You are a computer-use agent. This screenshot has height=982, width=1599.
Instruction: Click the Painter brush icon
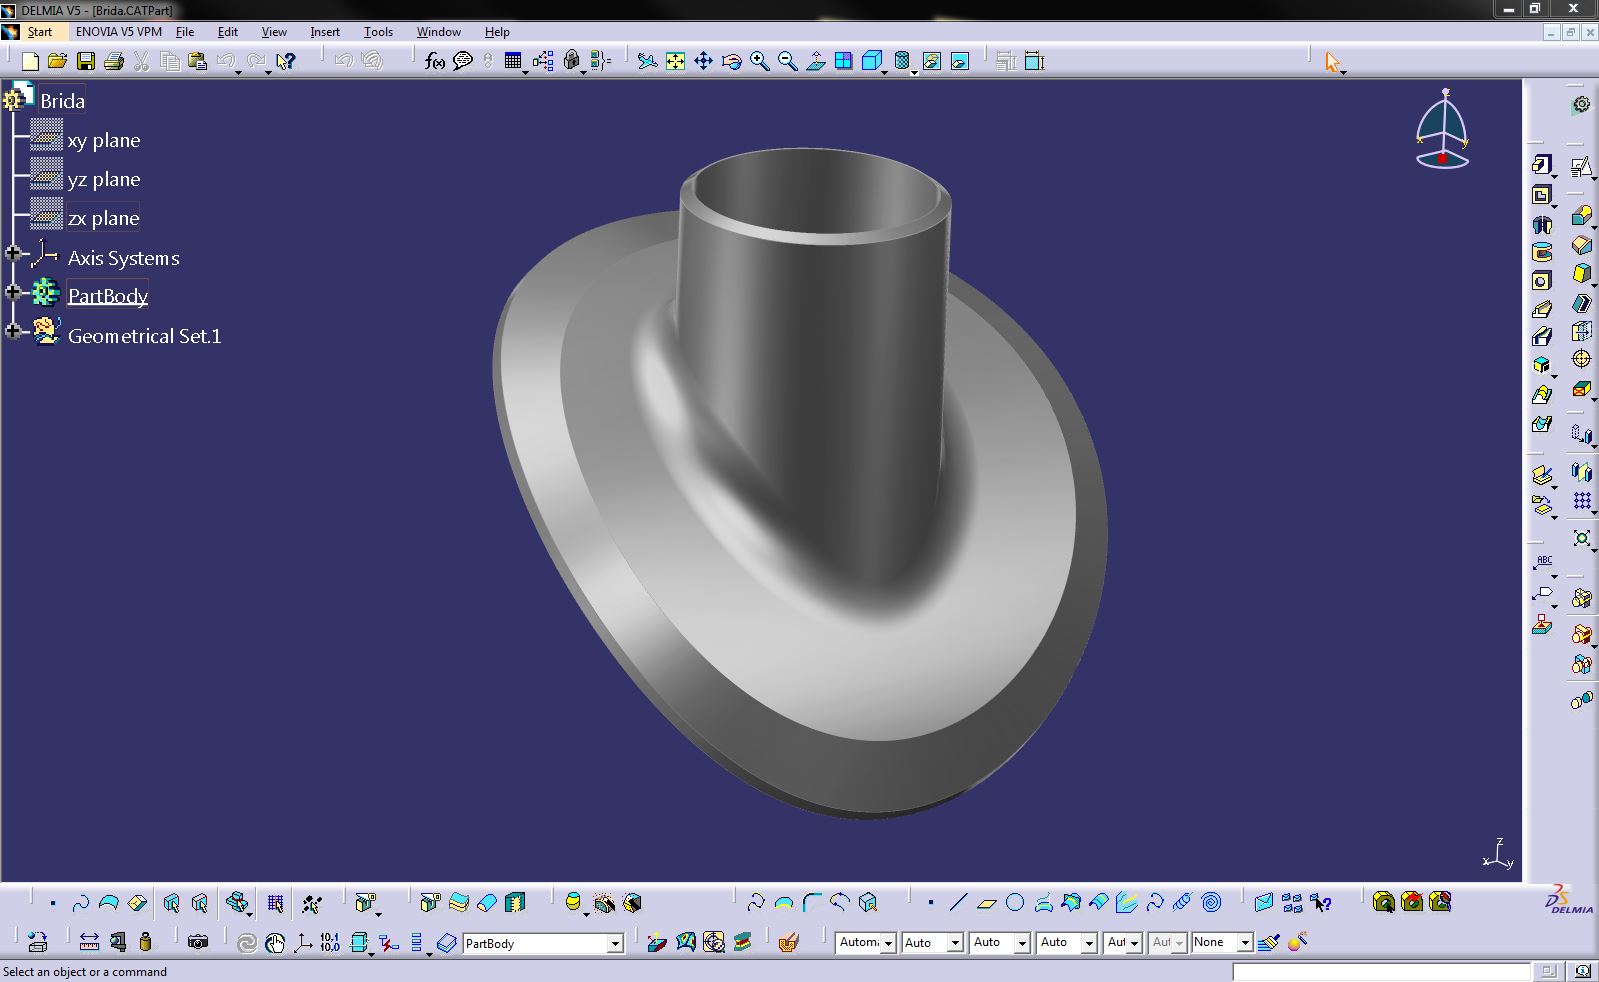coord(1268,942)
